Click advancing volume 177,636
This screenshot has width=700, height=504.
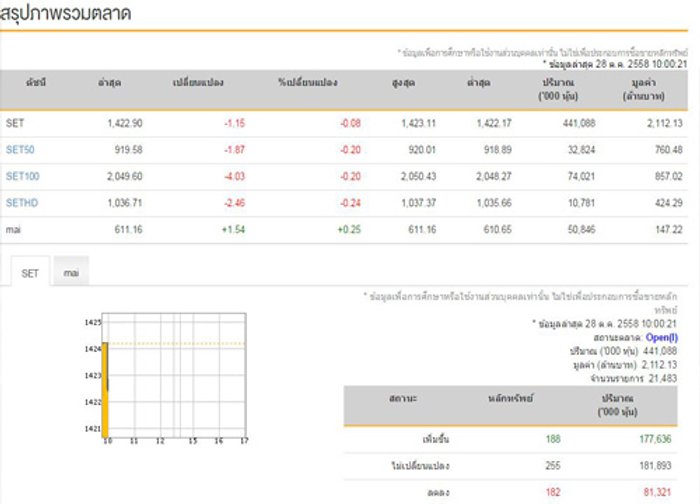(655, 439)
